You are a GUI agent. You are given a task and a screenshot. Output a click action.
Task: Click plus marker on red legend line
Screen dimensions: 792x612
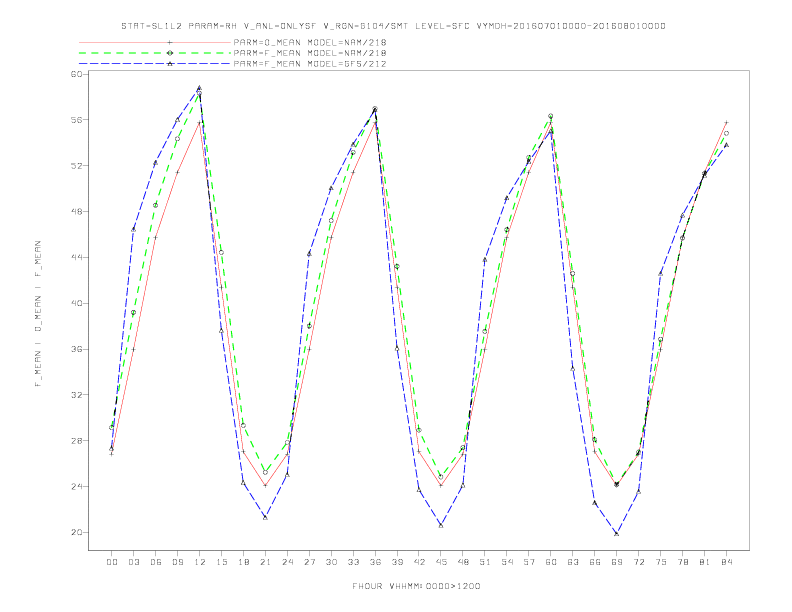tap(170, 42)
